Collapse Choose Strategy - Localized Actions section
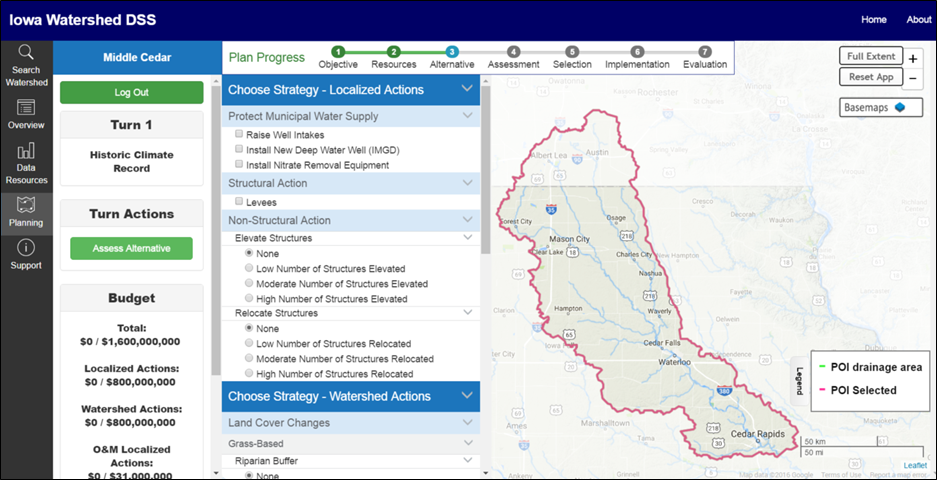This screenshot has width=937, height=480. tap(466, 89)
